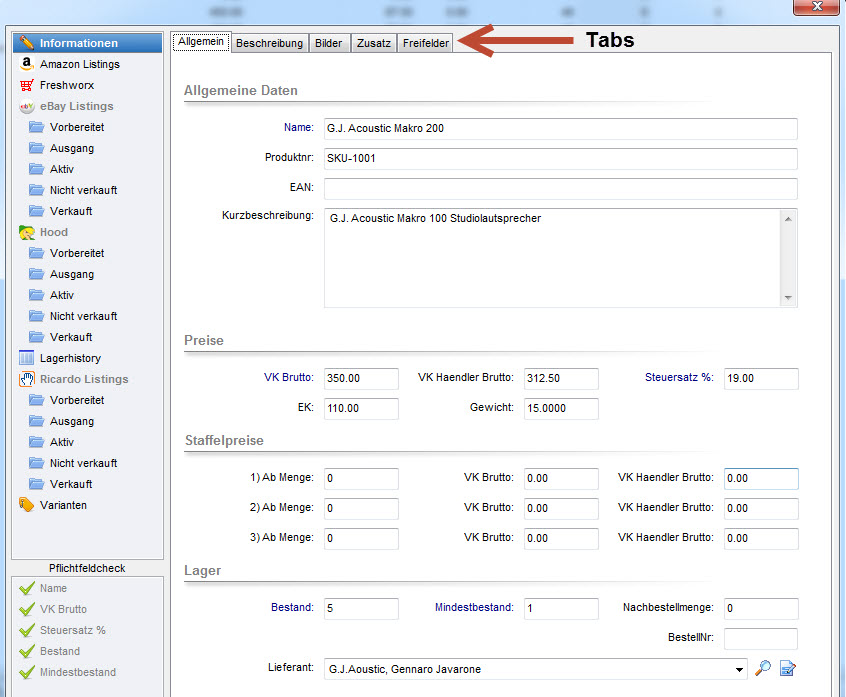This screenshot has width=846, height=697.
Task: Switch to the Beschreibung tab
Action: coord(270,43)
